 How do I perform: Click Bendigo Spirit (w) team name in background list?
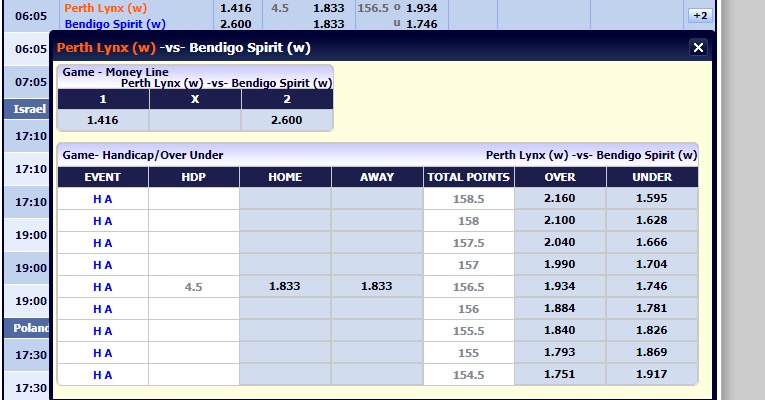tap(115, 24)
